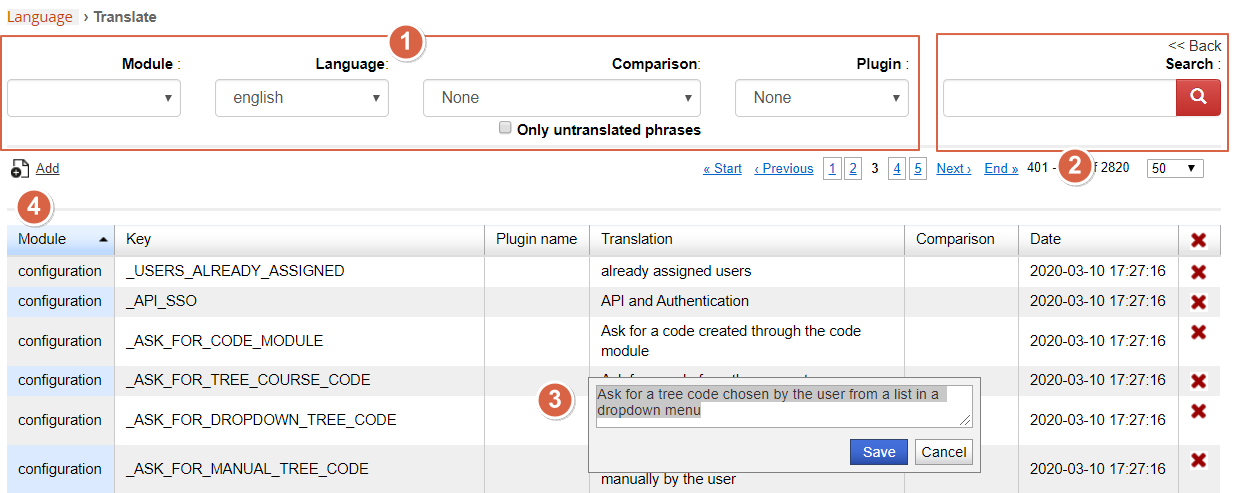The height and width of the screenshot is (493, 1236).
Task: Enable Only untranslated phrases checkbox
Action: pyautogui.click(x=506, y=128)
